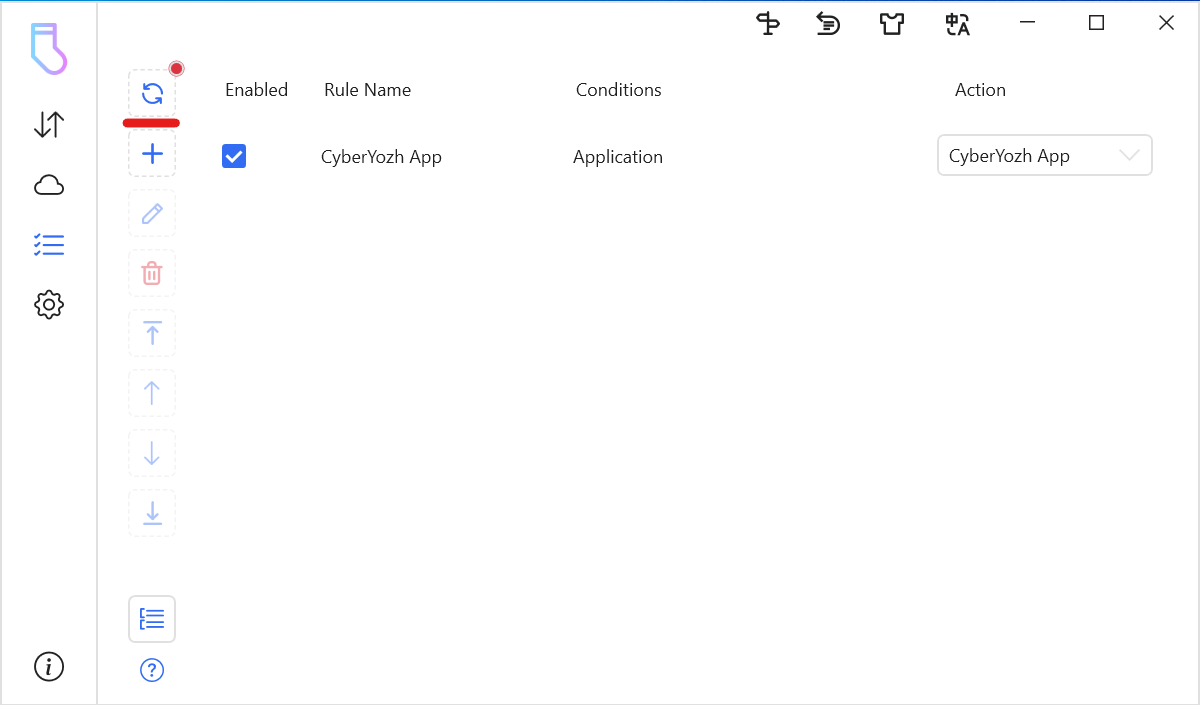Viewport: 1200px width, 705px height.
Task: Move rule up one position
Action: [x=152, y=393]
